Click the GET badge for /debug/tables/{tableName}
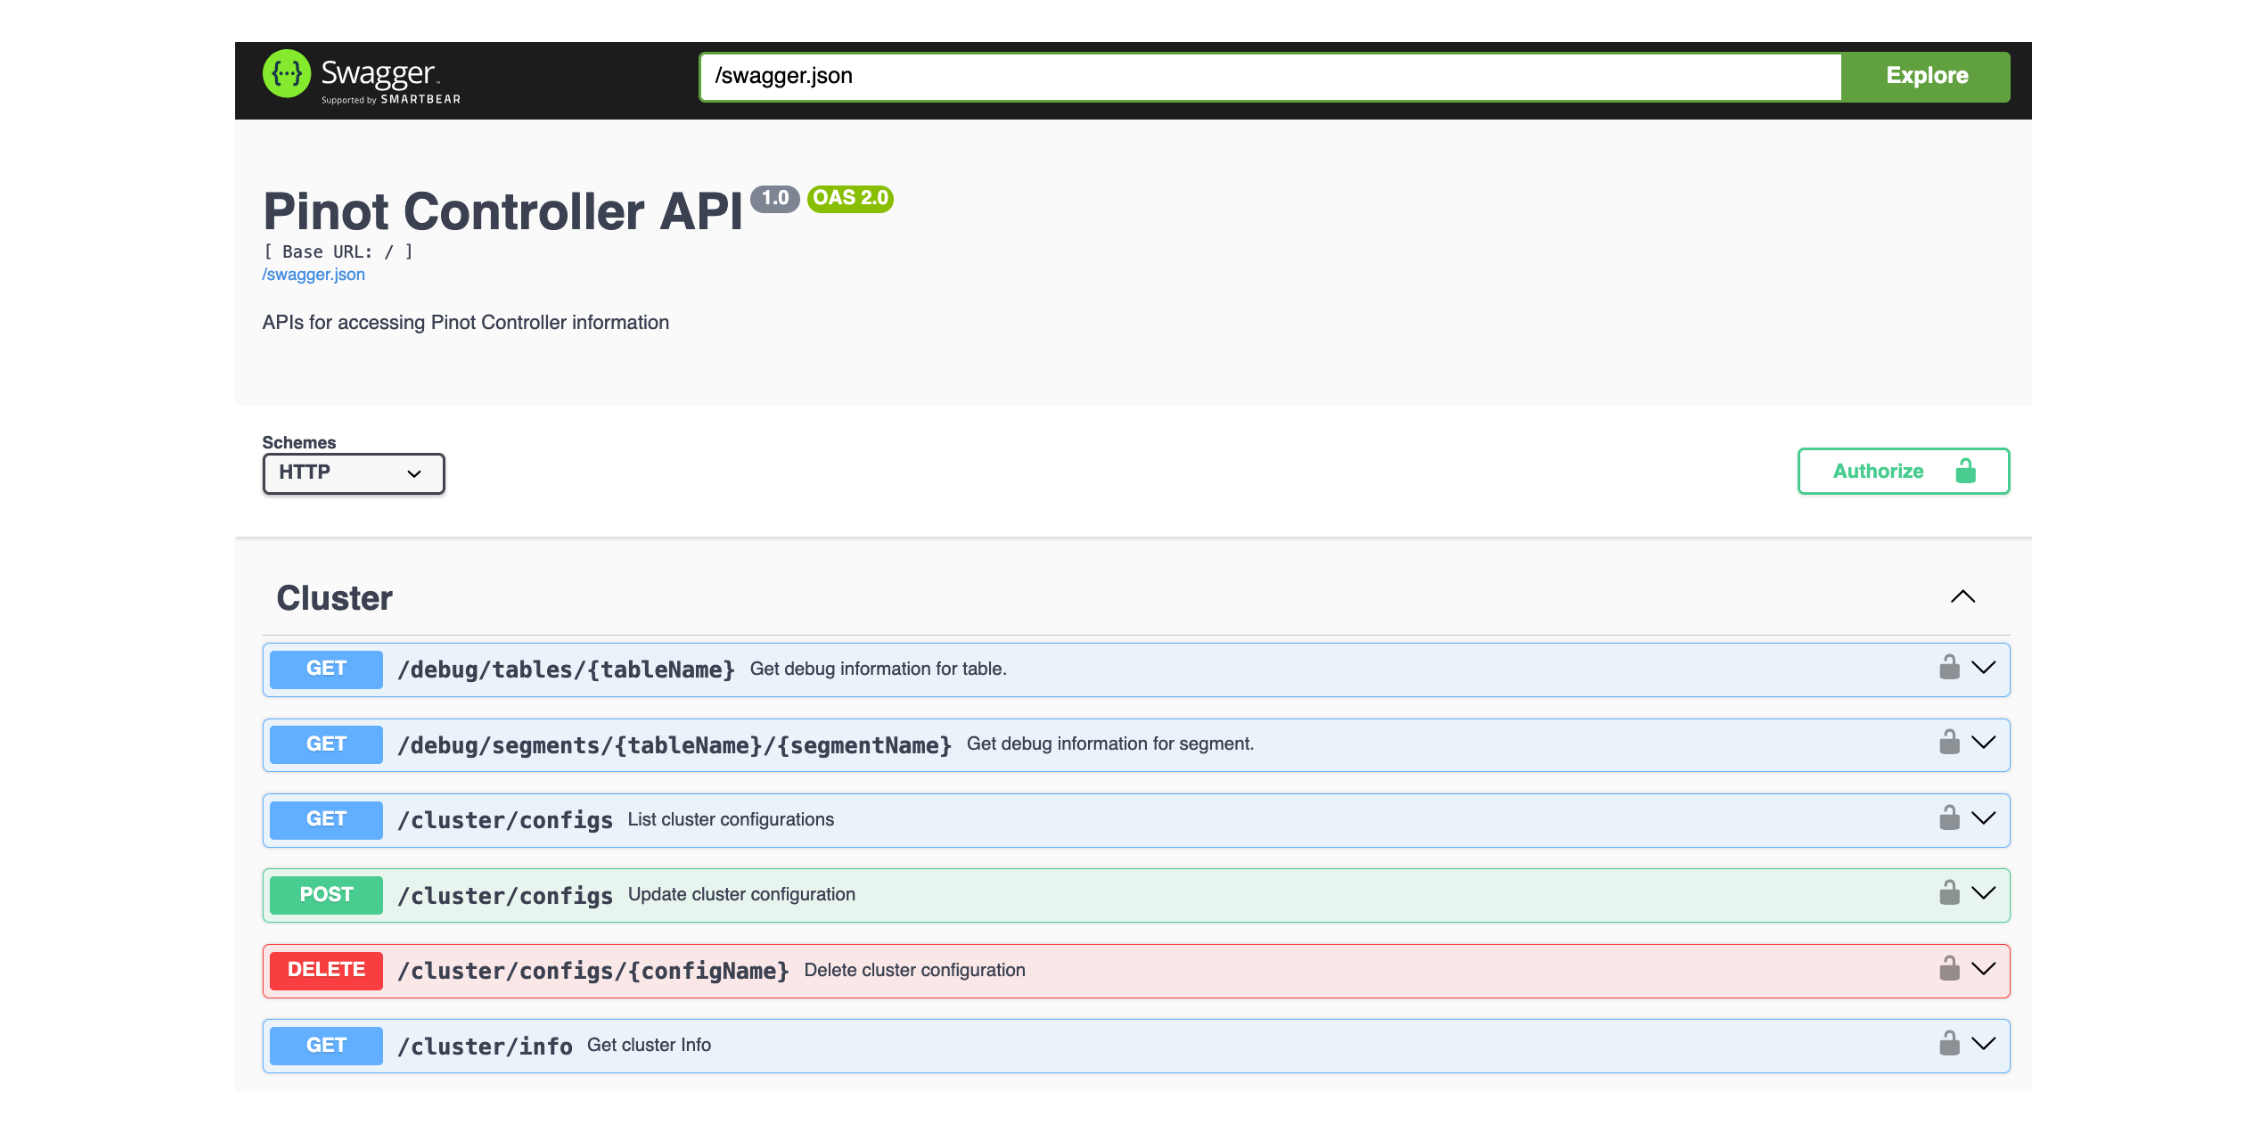 coord(326,669)
